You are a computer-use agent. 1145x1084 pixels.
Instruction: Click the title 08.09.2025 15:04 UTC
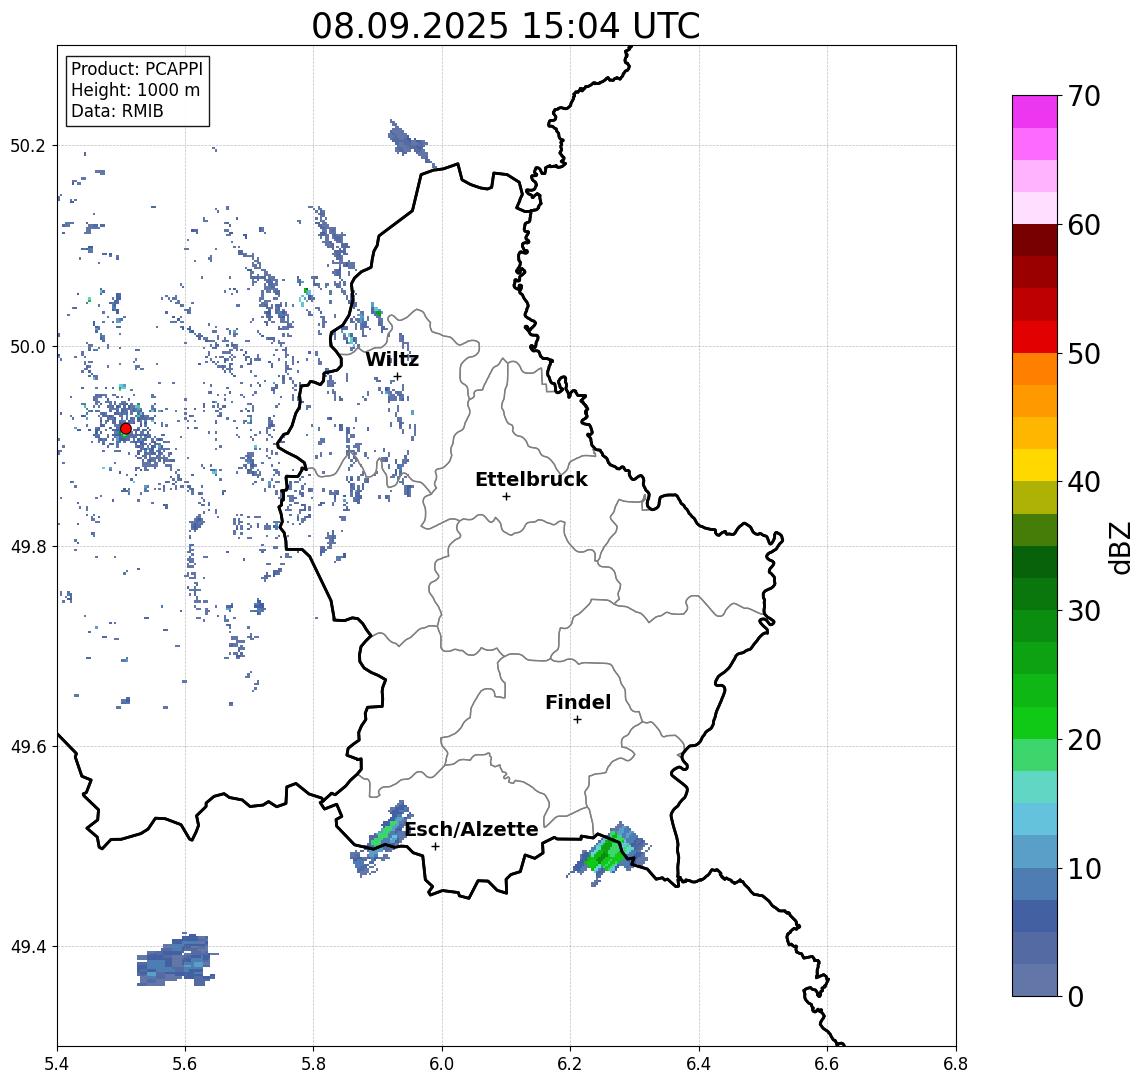click(506, 26)
